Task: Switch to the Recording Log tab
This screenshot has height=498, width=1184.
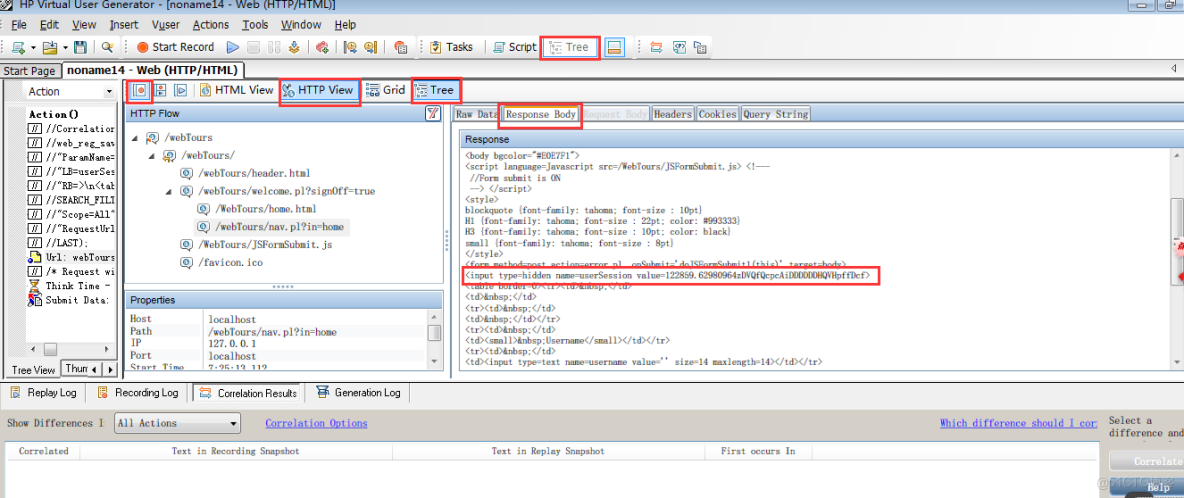Action: [x=137, y=392]
